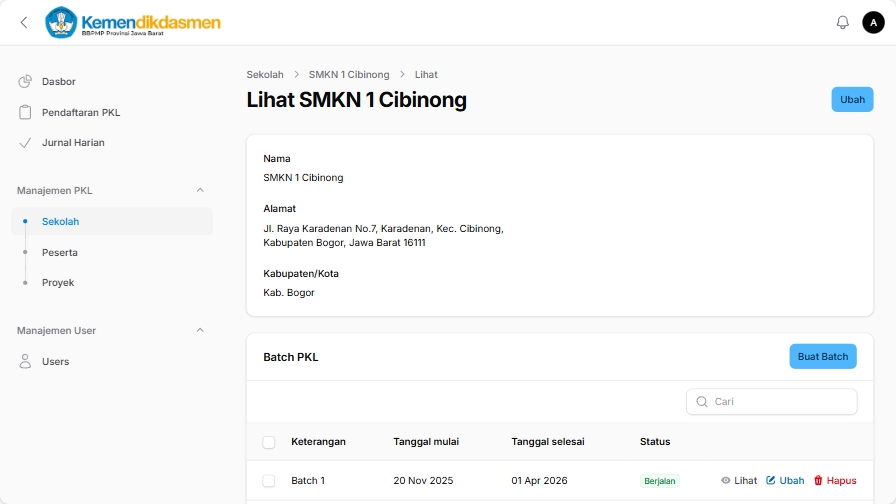Image resolution: width=896 pixels, height=504 pixels.
Task: Click the Jurnal Harian checkmark icon
Action: pos(25,143)
